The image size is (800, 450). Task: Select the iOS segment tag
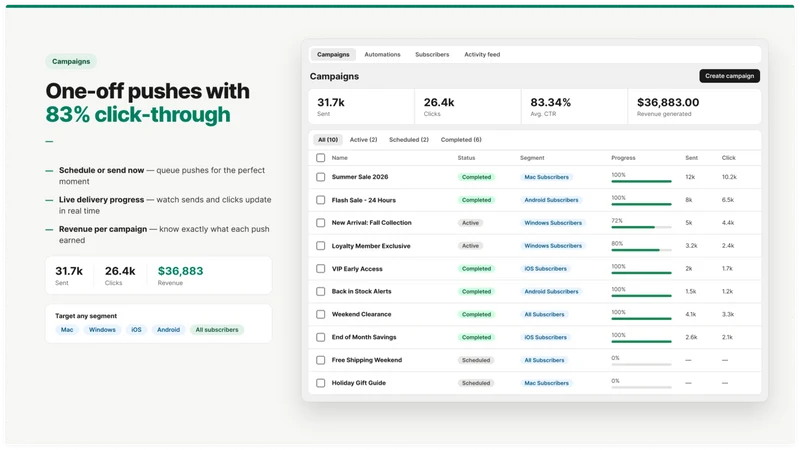tap(136, 330)
